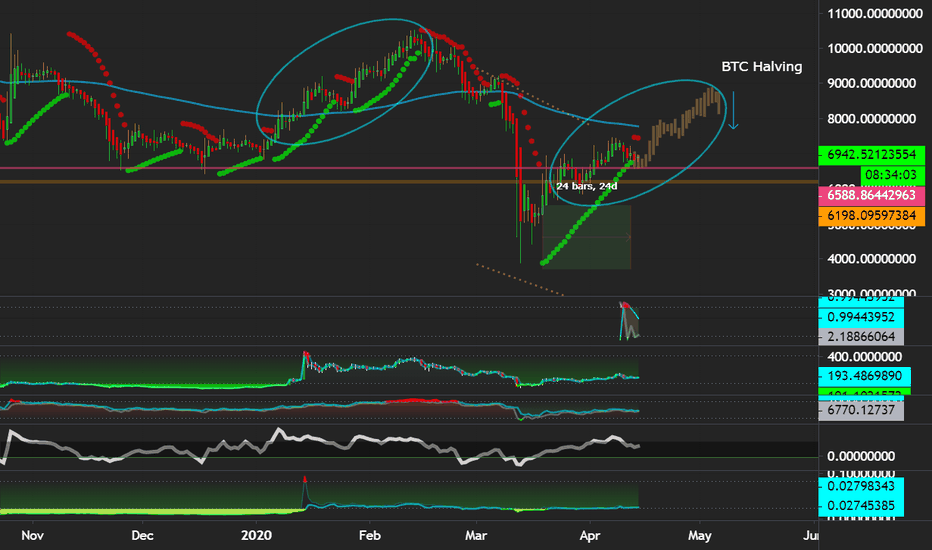Select the blue down arrow near BTC Halving
932x550 pixels.
click(733, 111)
